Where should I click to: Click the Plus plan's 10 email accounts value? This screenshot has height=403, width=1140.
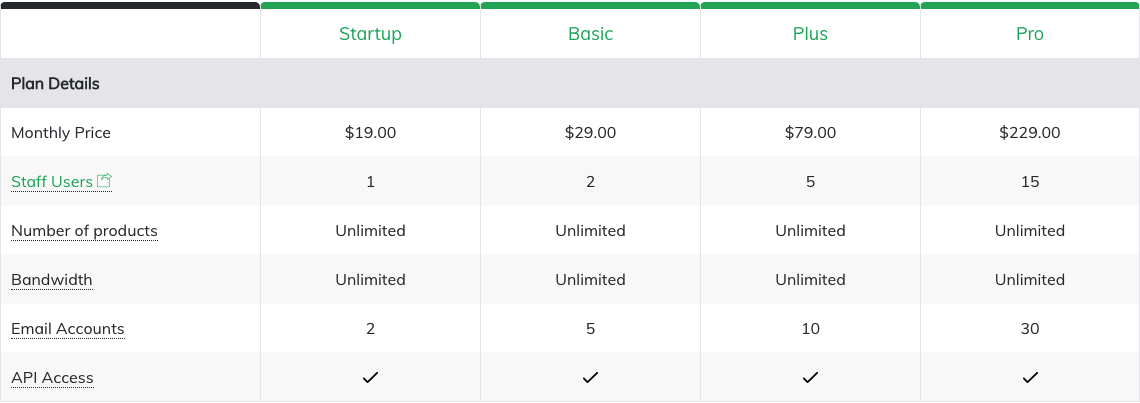click(x=811, y=329)
